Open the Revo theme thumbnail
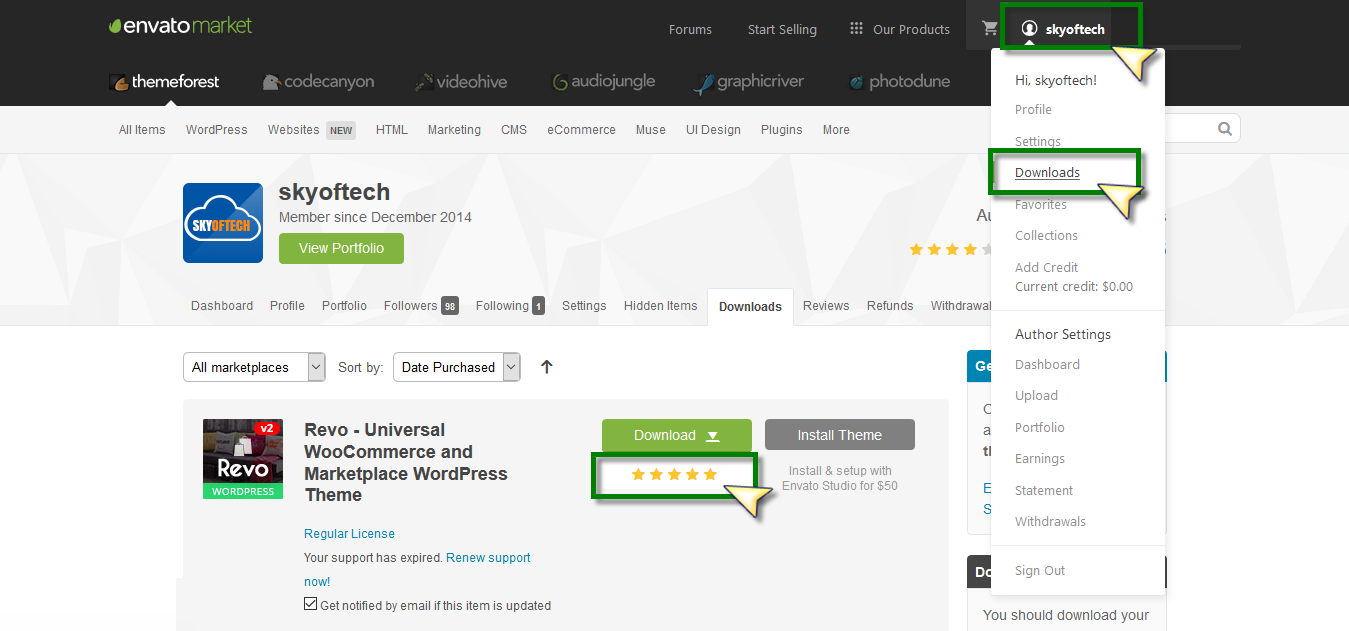This screenshot has width=1349, height=631. tap(243, 459)
